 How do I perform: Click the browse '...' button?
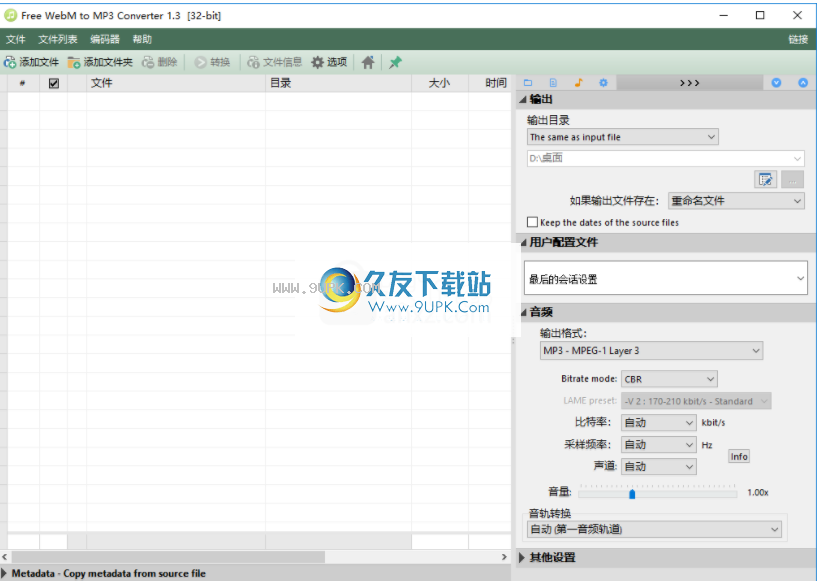(793, 180)
